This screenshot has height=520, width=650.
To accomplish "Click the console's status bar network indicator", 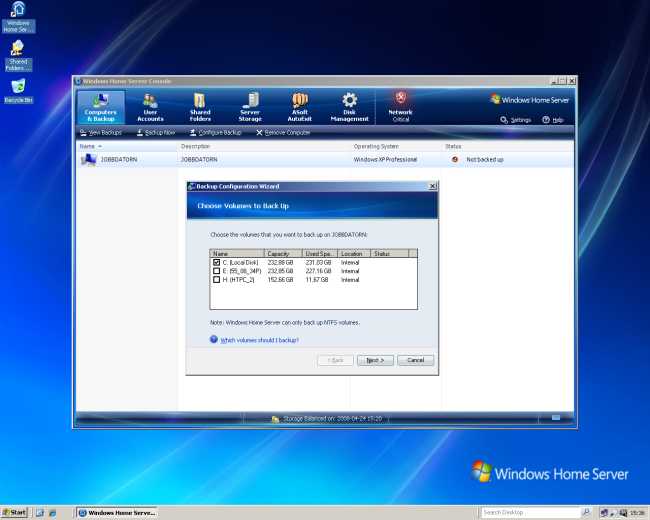I will (556, 418).
